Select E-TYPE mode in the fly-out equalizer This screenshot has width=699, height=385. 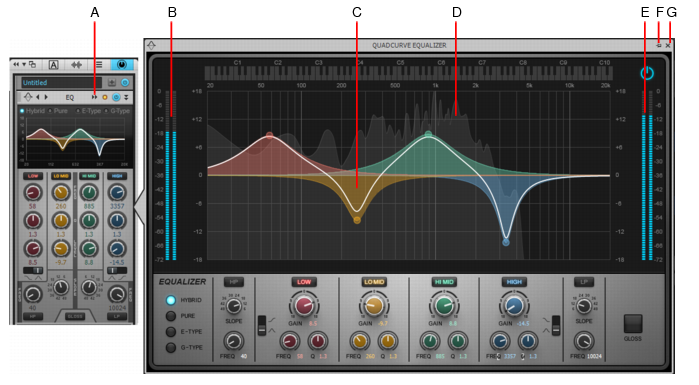pos(171,332)
